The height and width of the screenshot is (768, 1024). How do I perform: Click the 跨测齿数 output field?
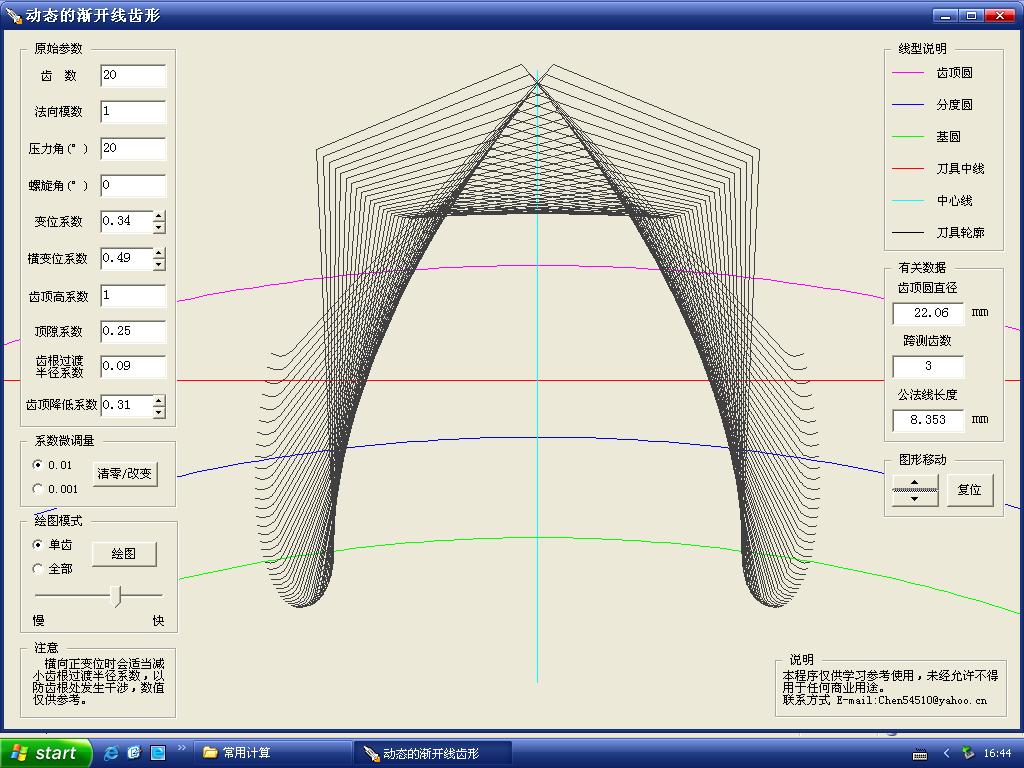click(928, 366)
